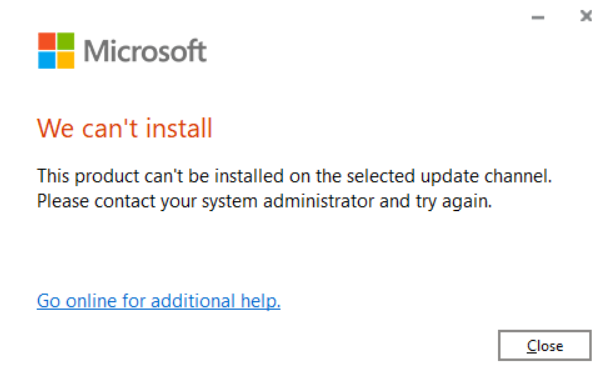606x368 pixels.
Task: Click the blue square of Microsoft logo
Action: tap(47, 60)
